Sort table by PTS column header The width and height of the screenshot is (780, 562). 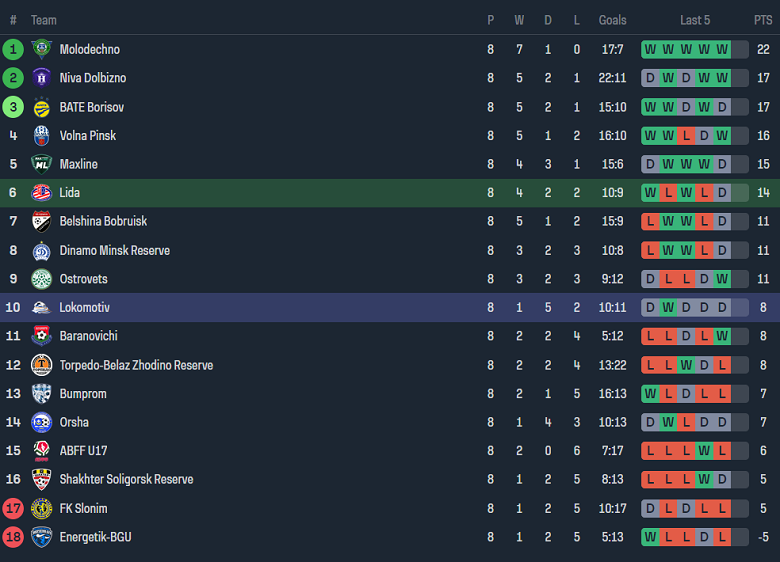[763, 20]
